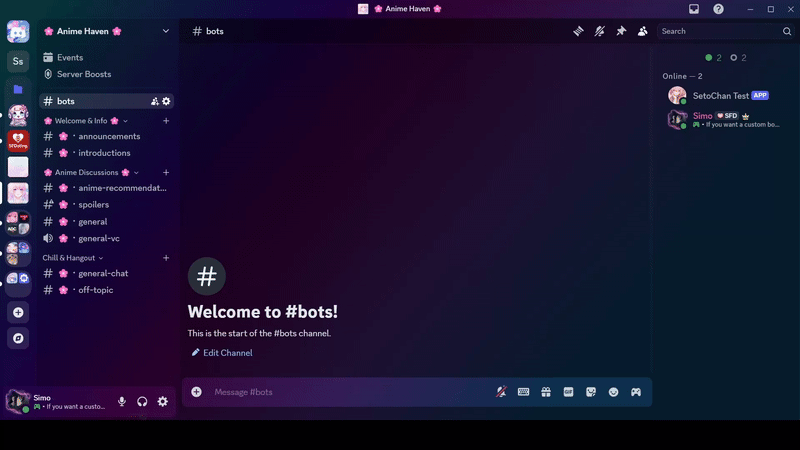Click the attachment plus button in message bar
The image size is (800, 450).
click(x=196, y=392)
